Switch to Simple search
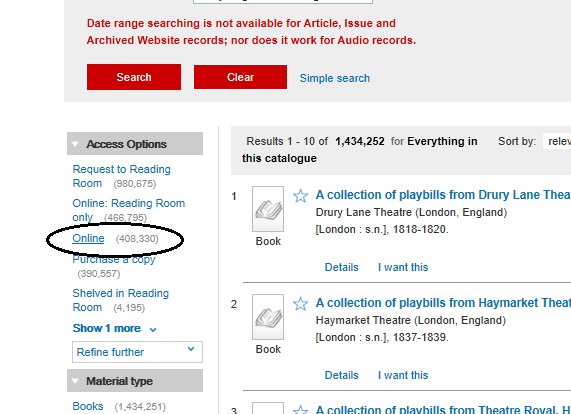Viewport: 571px width, 414px height. click(x=335, y=78)
